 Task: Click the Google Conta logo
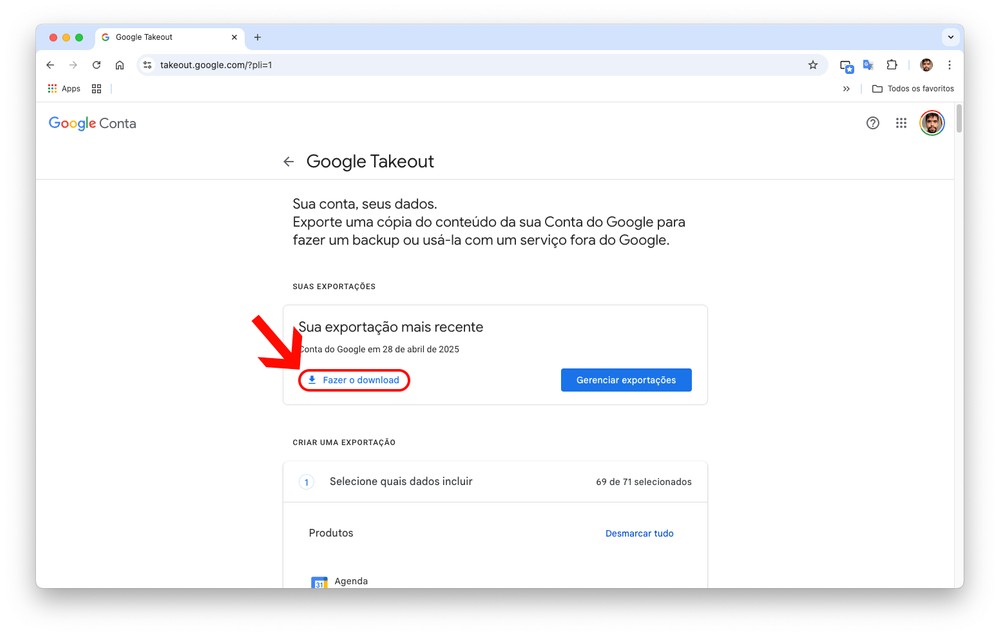[x=92, y=123]
